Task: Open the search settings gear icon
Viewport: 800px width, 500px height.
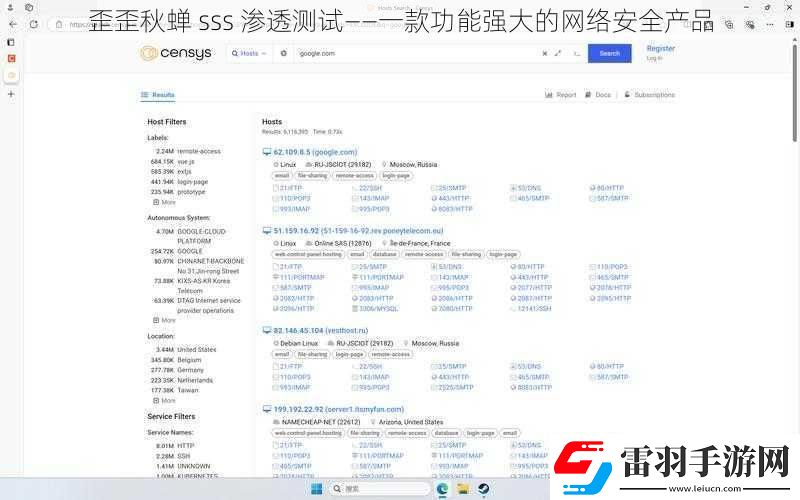Action: tap(283, 53)
